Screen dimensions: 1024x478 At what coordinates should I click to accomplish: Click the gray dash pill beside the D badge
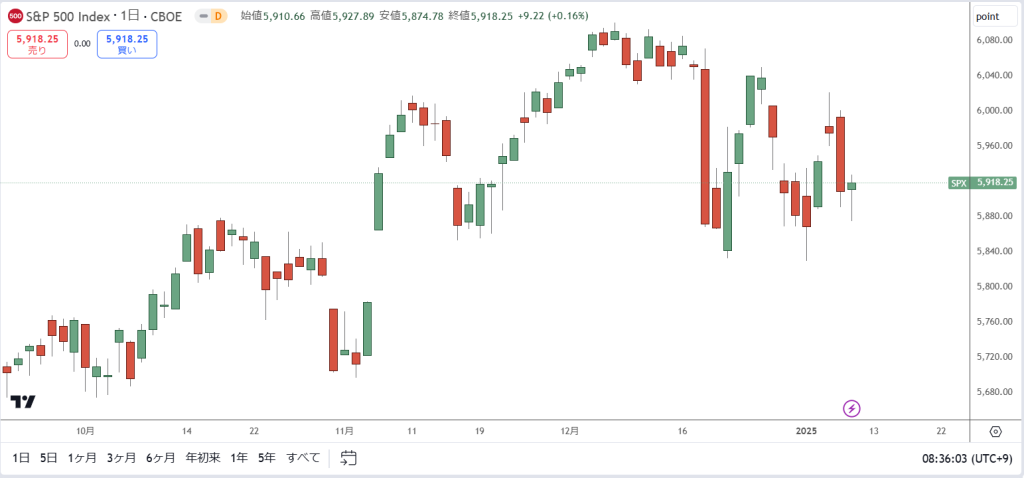click(x=204, y=16)
